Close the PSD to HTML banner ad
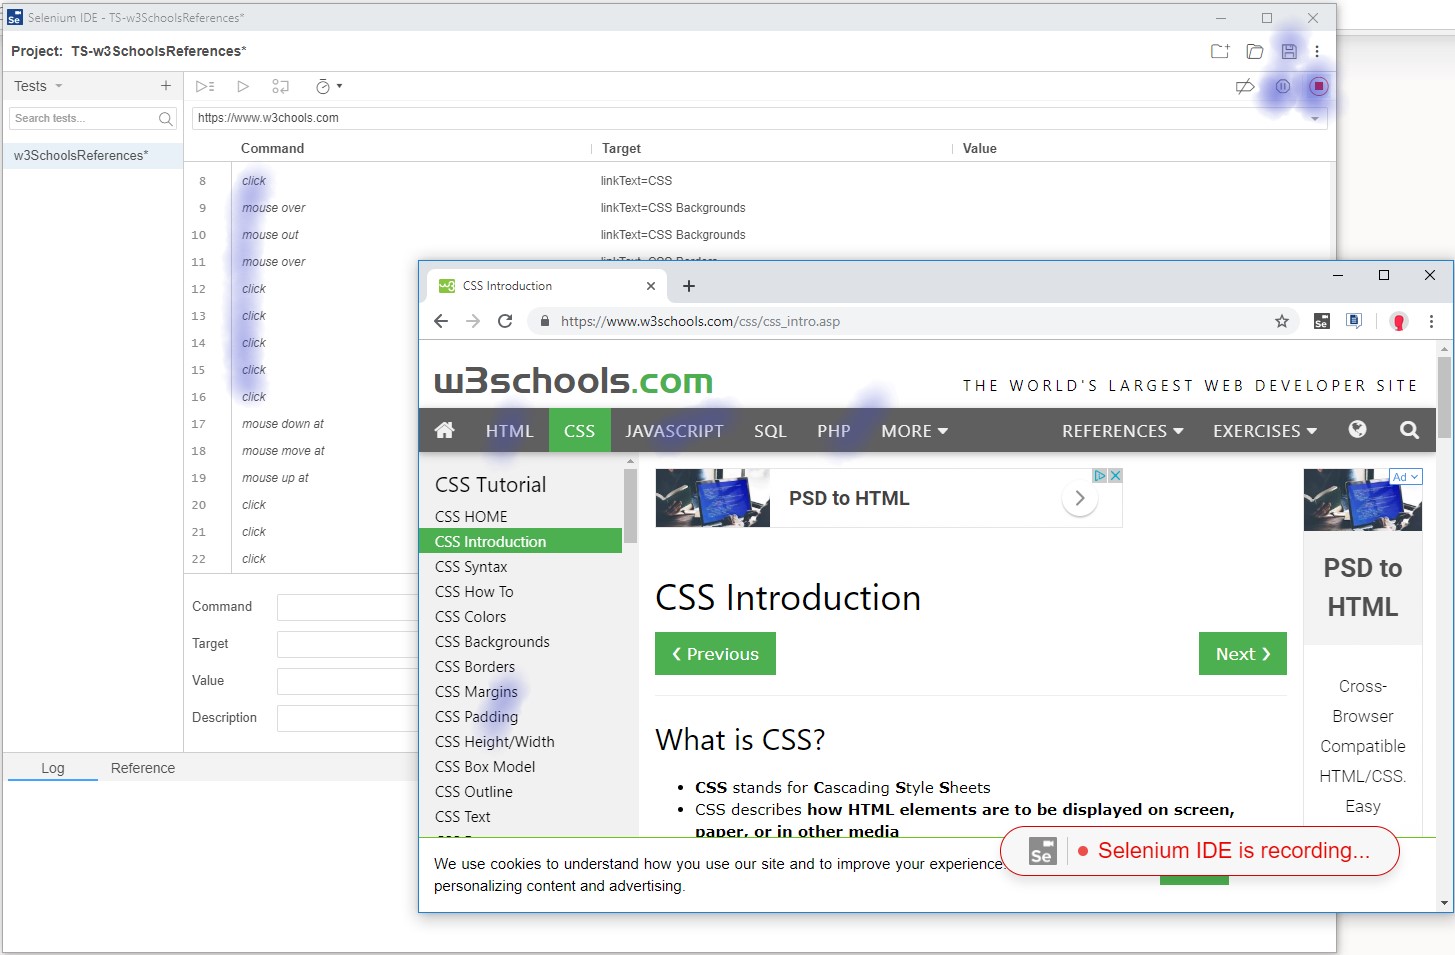1455x955 pixels. pos(1115,476)
